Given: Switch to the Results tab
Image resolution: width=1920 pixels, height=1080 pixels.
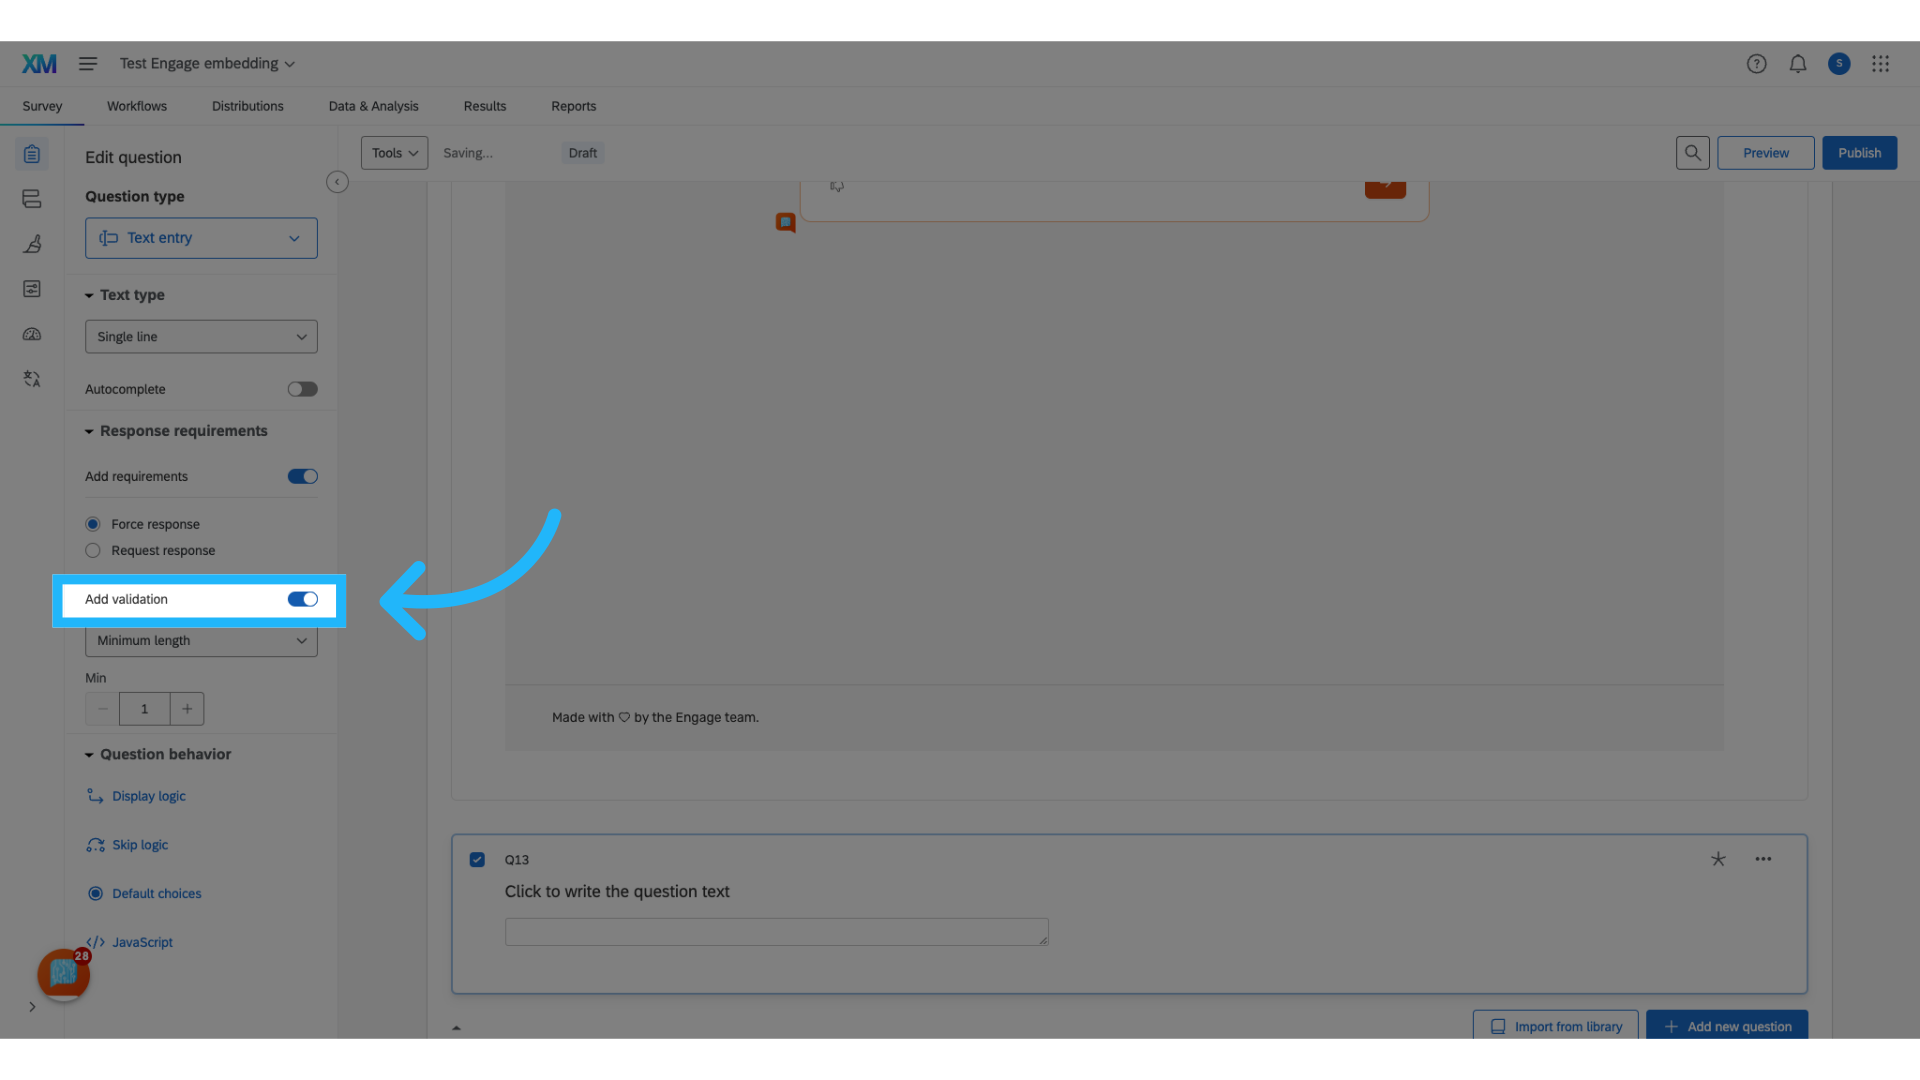Looking at the screenshot, I should [x=485, y=106].
